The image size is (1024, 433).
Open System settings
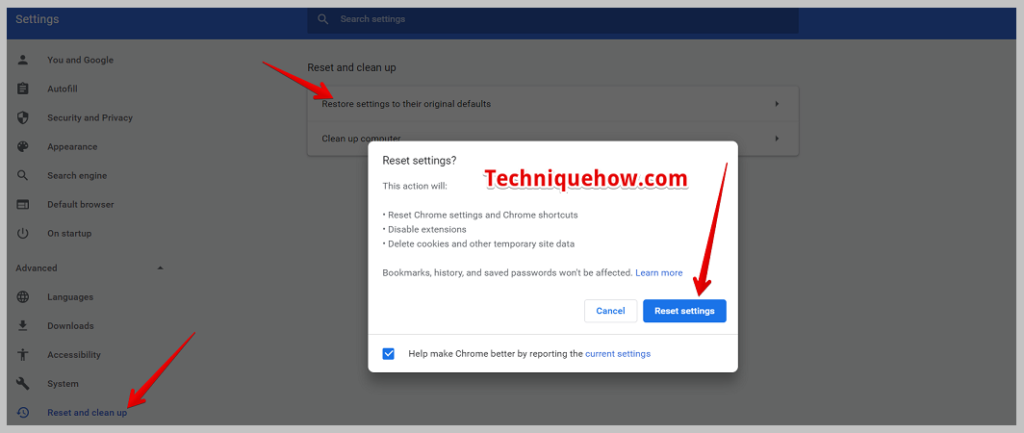[x=63, y=384]
